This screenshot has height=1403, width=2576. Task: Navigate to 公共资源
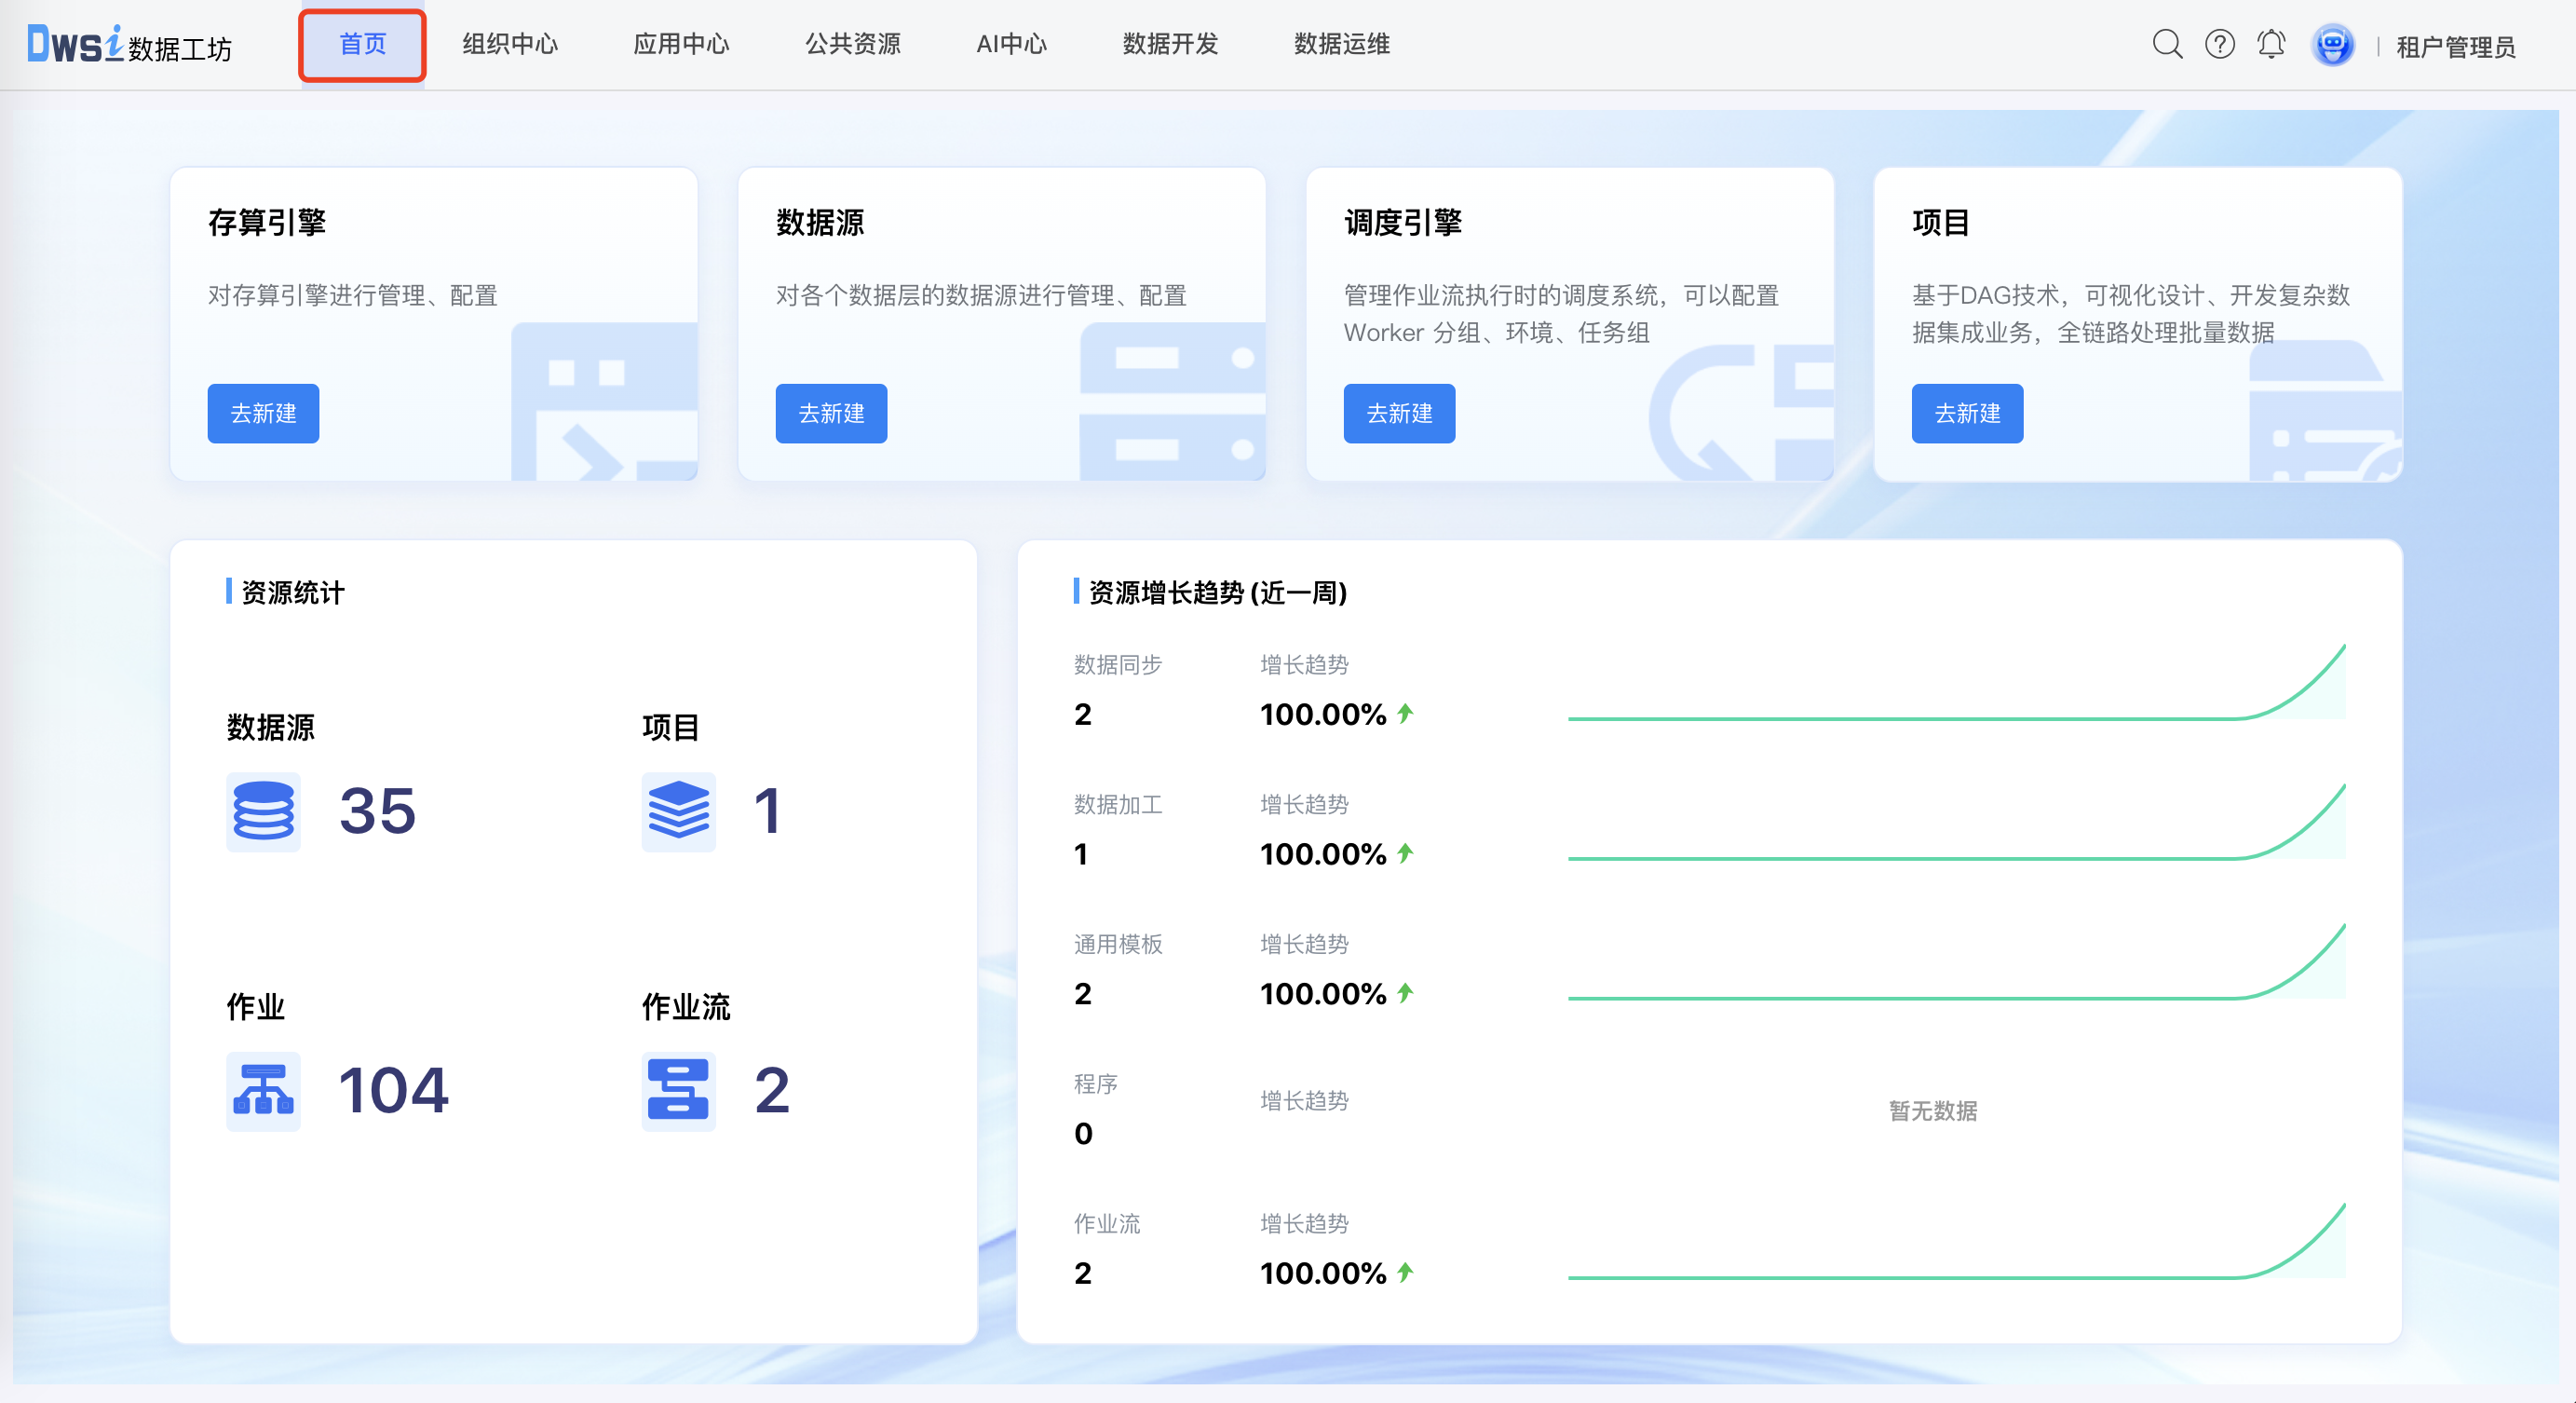(853, 44)
